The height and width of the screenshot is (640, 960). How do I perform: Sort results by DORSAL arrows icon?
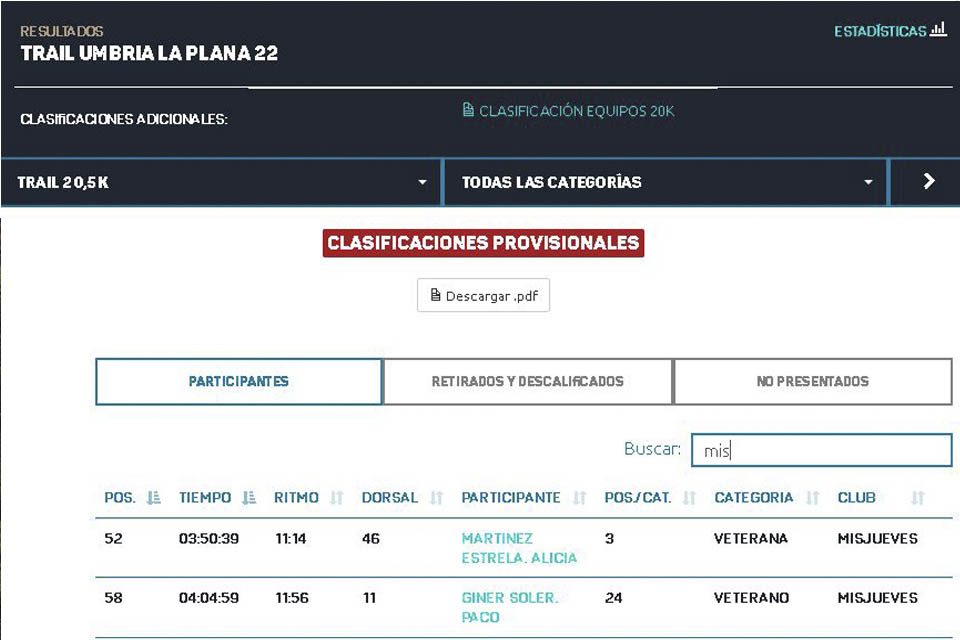coord(436,498)
